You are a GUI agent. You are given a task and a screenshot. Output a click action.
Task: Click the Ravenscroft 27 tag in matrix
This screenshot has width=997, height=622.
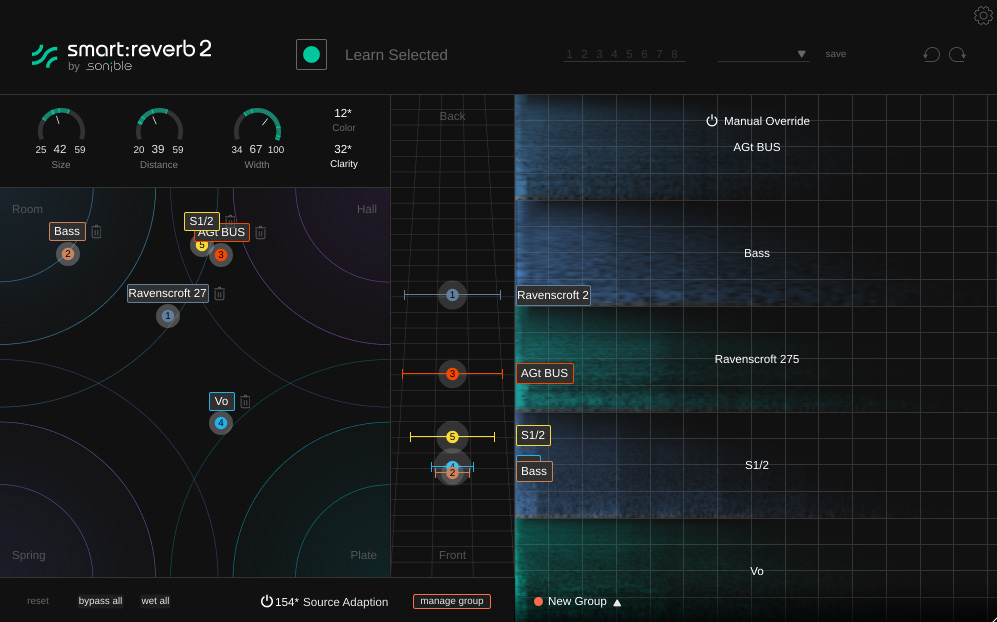click(168, 293)
